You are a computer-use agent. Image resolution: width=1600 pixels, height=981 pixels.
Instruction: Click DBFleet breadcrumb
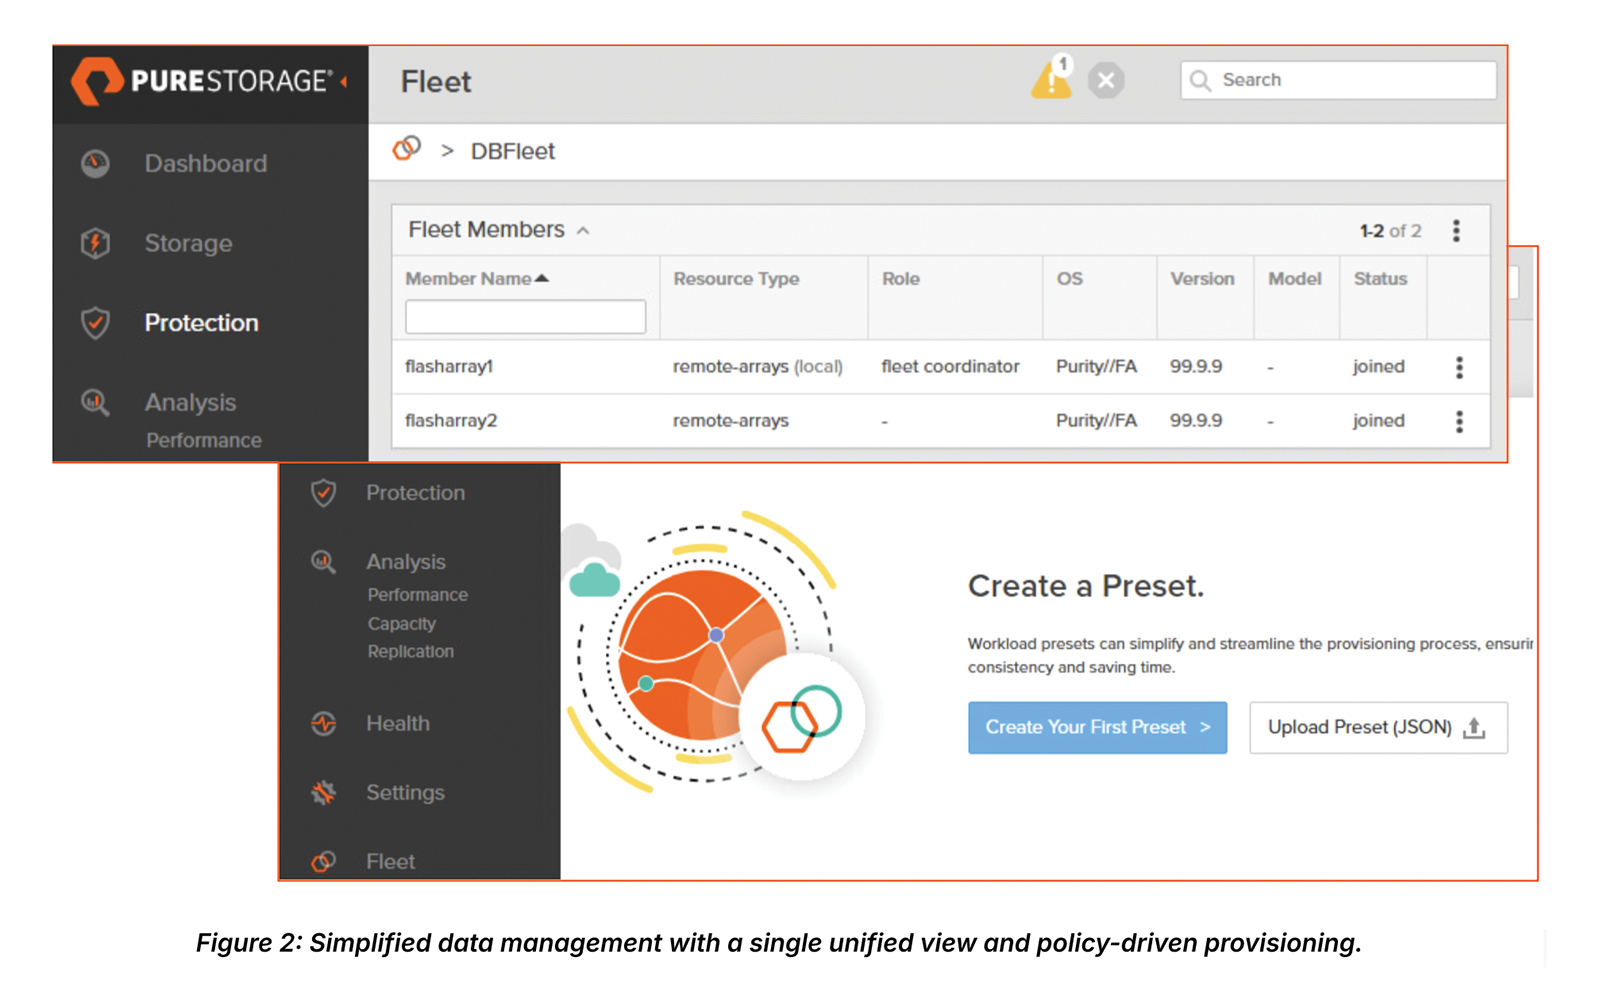tap(512, 151)
